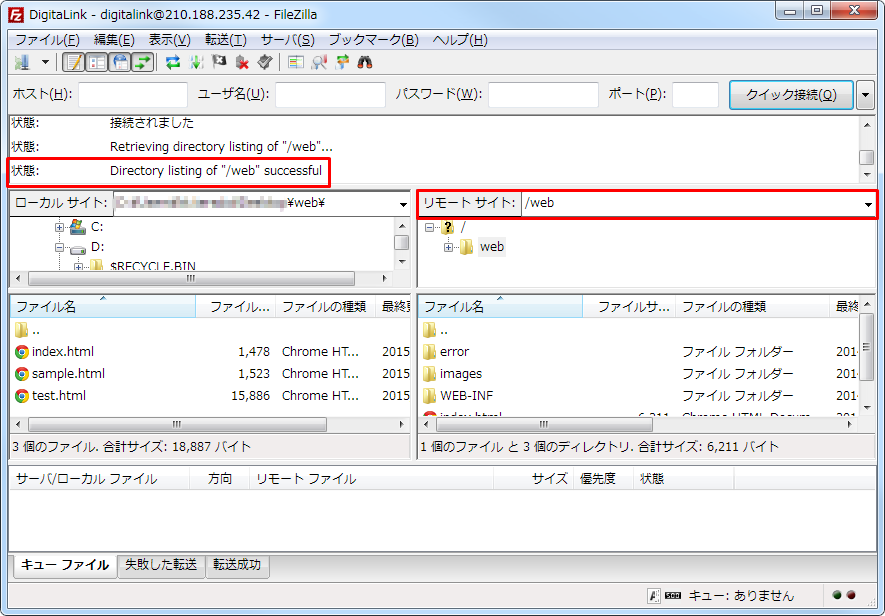Sort local list by ファイルの種類 column
Image resolution: width=885 pixels, height=616 pixels.
(x=325, y=307)
